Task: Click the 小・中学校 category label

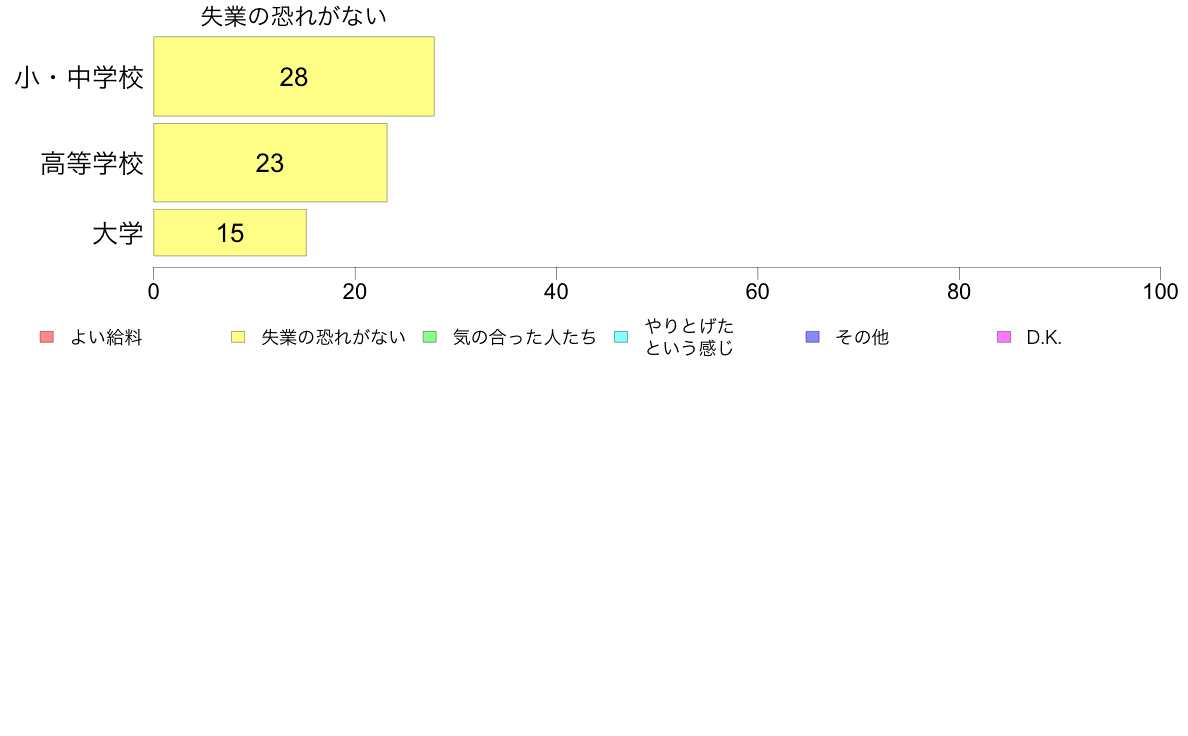Action: (79, 77)
